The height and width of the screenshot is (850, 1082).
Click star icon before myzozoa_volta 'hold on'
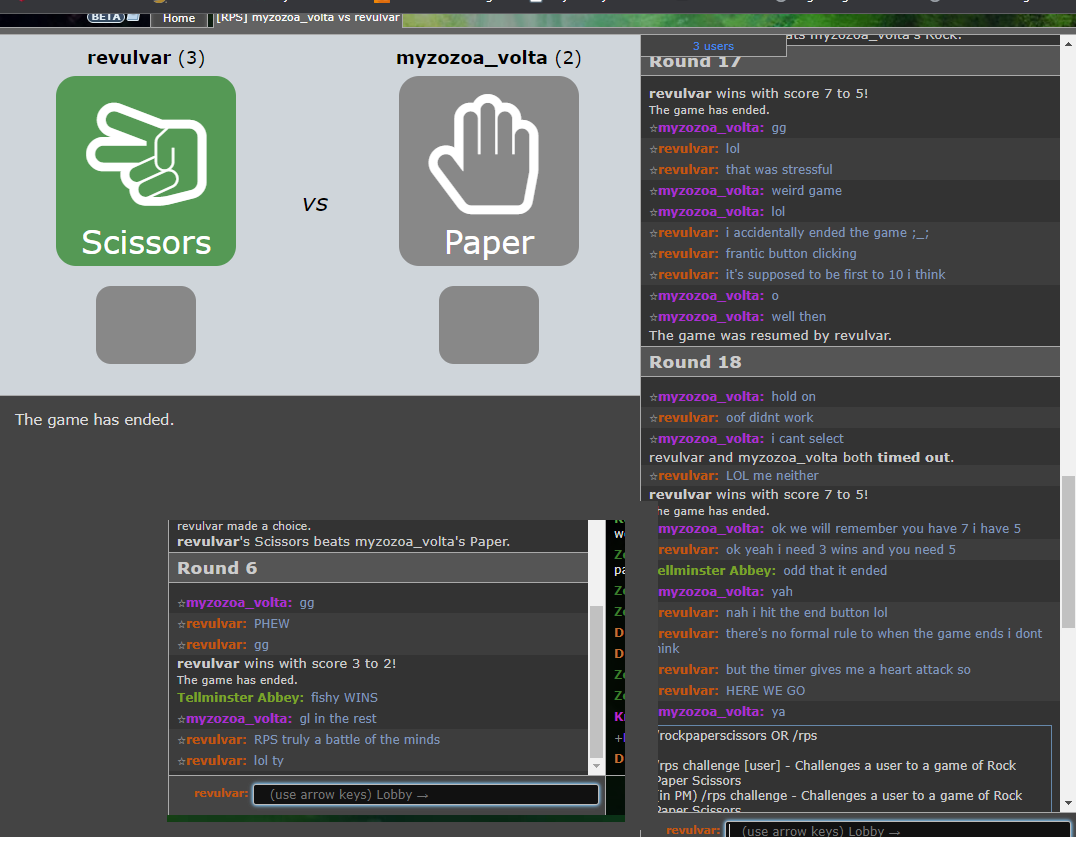(653, 397)
